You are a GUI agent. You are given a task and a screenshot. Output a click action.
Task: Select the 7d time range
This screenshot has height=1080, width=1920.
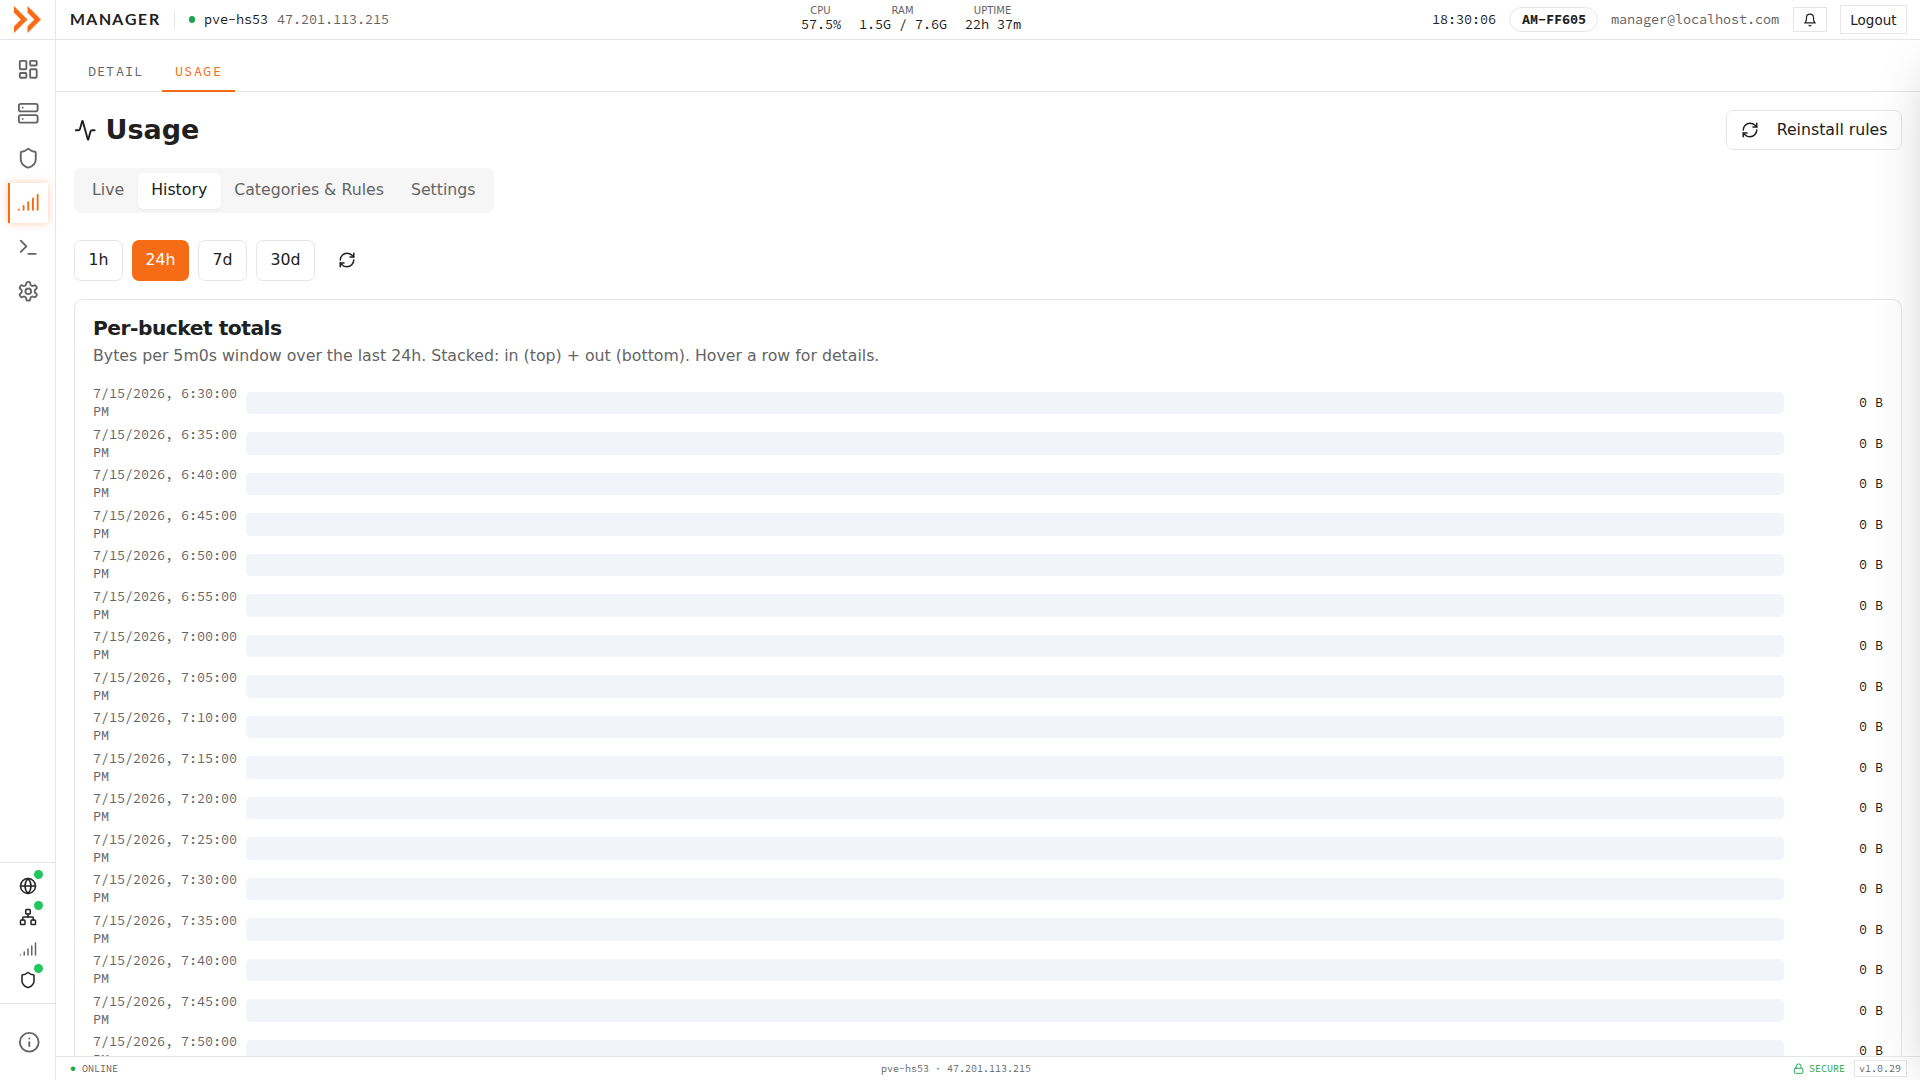(222, 260)
